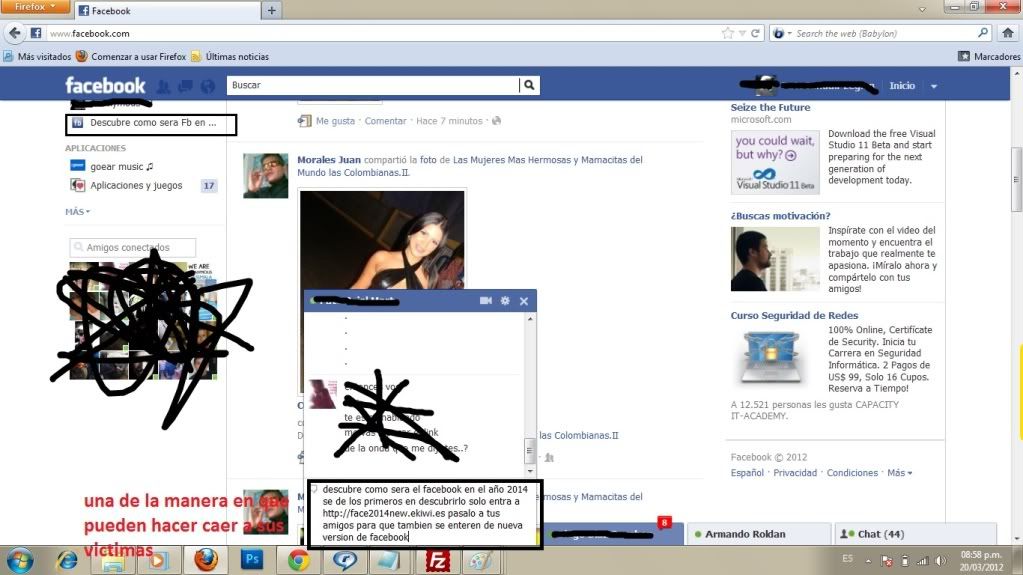Open the ¿Buscas motivación? ad image
The image size is (1023, 575).
tap(775, 259)
